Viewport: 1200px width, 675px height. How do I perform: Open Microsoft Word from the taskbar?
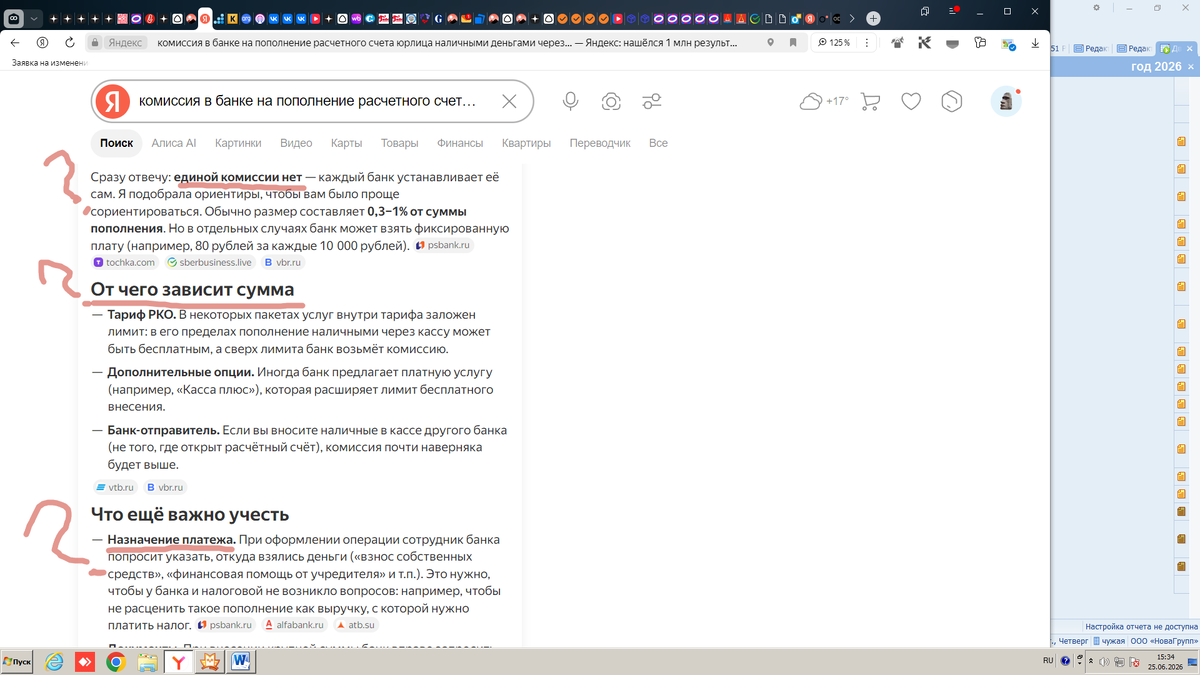241,661
